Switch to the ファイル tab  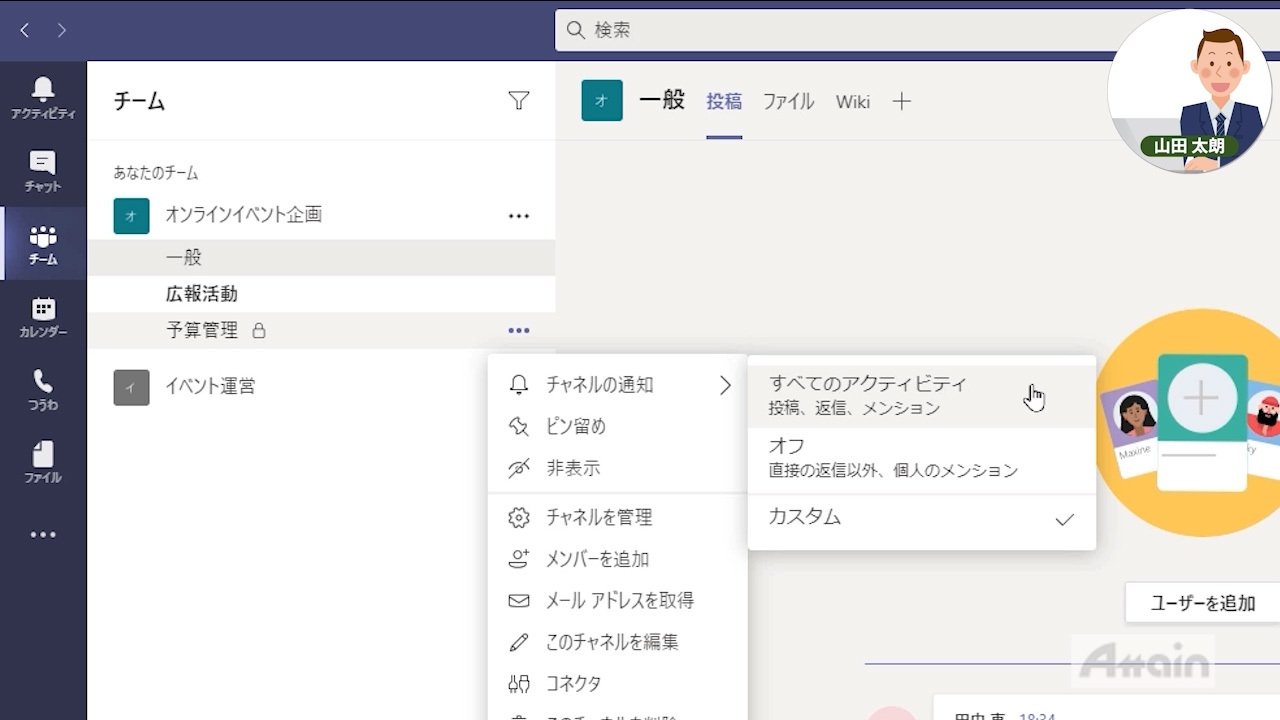[x=788, y=101]
